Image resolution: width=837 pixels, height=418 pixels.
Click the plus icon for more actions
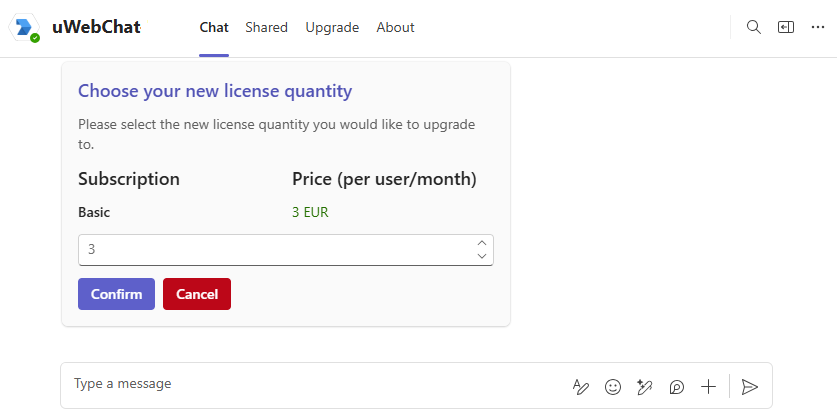click(709, 386)
